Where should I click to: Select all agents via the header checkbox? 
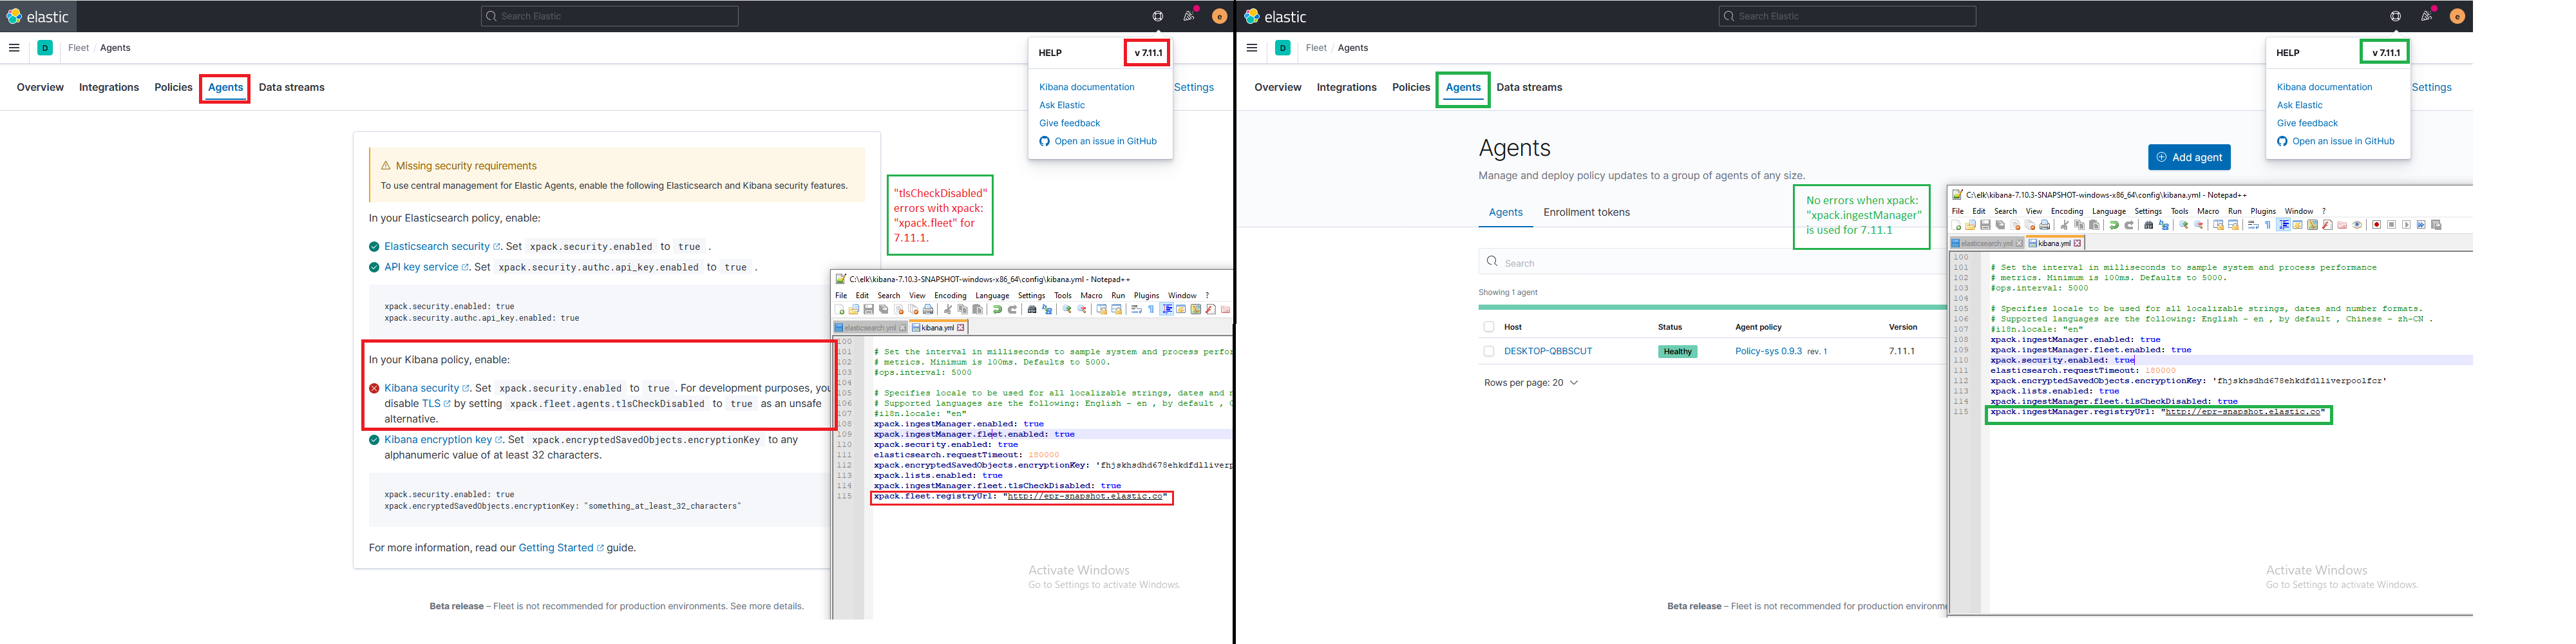click(1489, 326)
